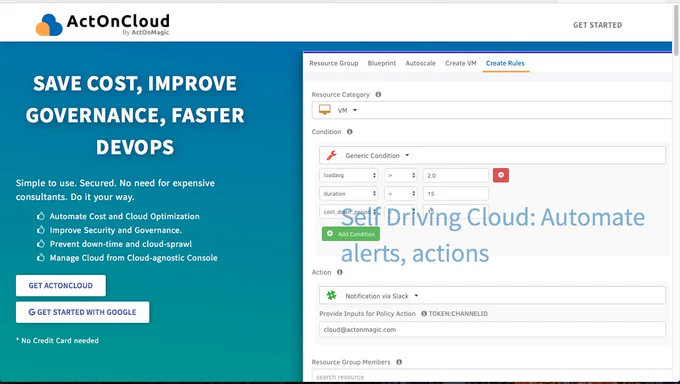Screen dimensions: 680x384
Task: Click the cloud@actonmagic.com input field
Action: coord(492,329)
